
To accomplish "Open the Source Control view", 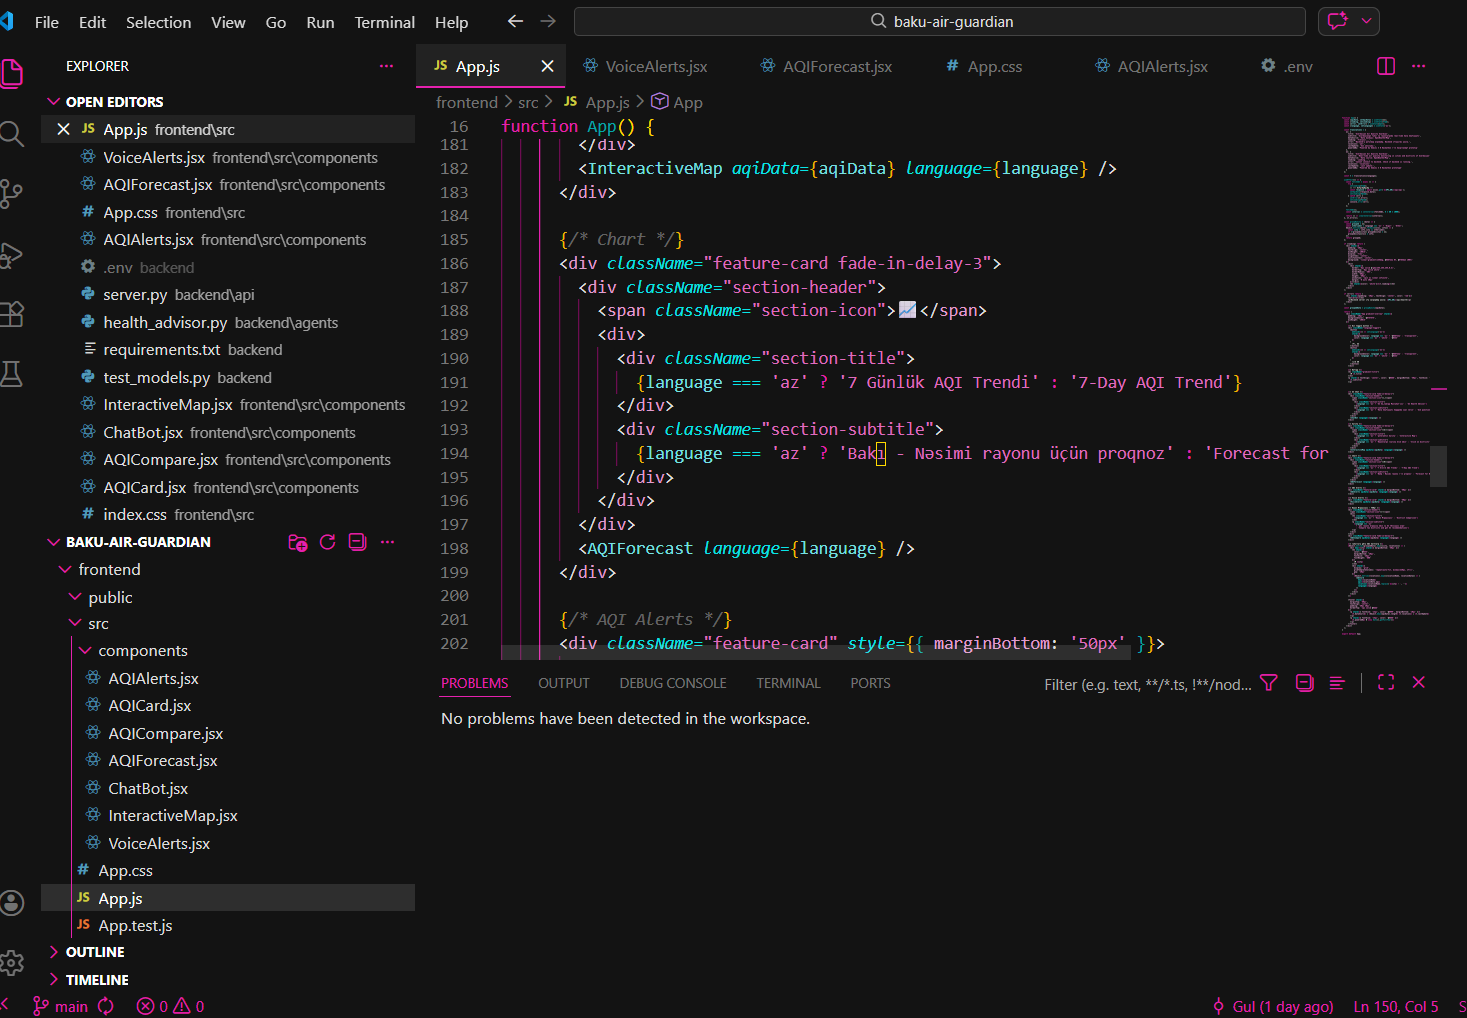I will (12, 194).
